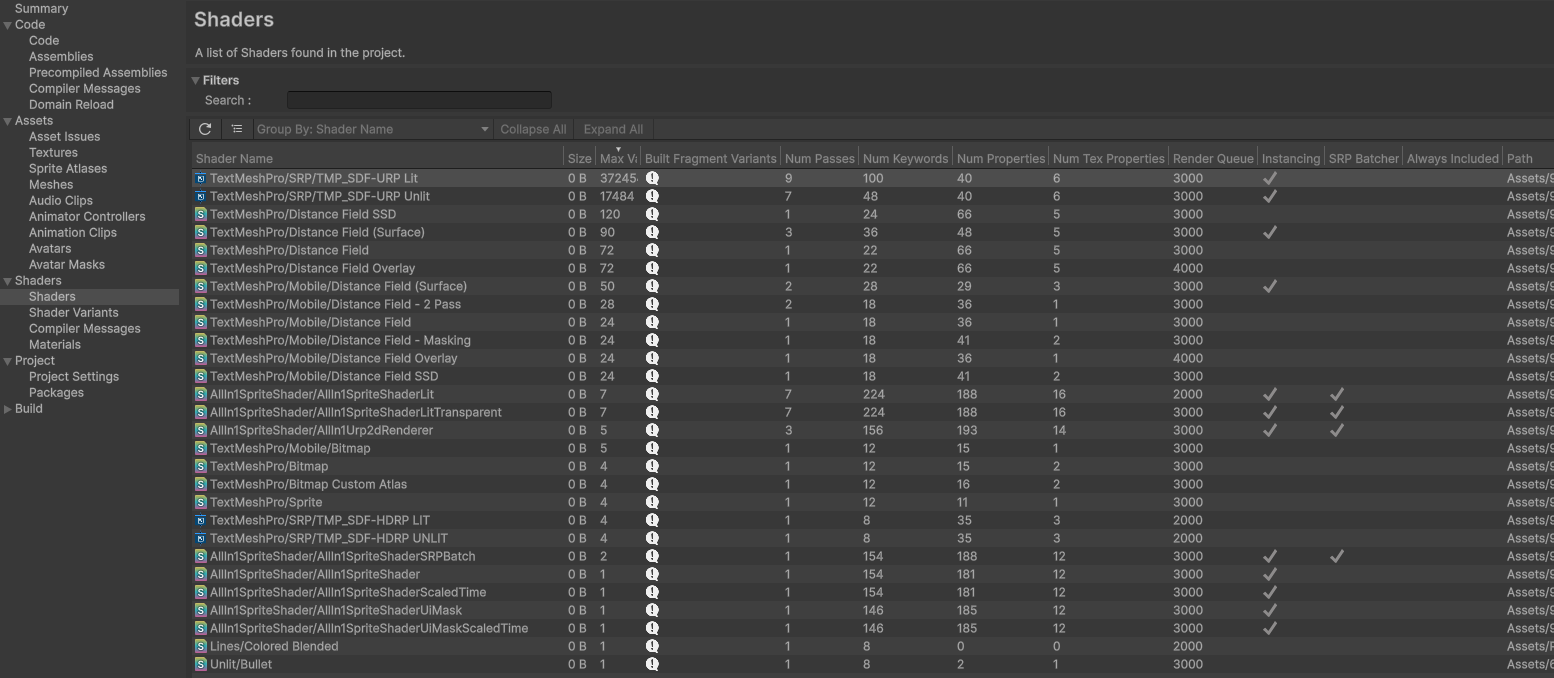This screenshot has width=1554, height=678.
Task: Collapse the Filters section
Action: click(x=196, y=80)
